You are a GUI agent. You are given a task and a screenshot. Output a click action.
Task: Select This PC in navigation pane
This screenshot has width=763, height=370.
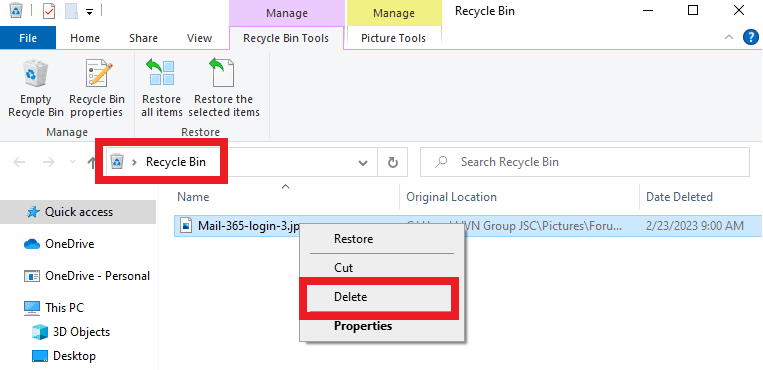(x=54, y=308)
